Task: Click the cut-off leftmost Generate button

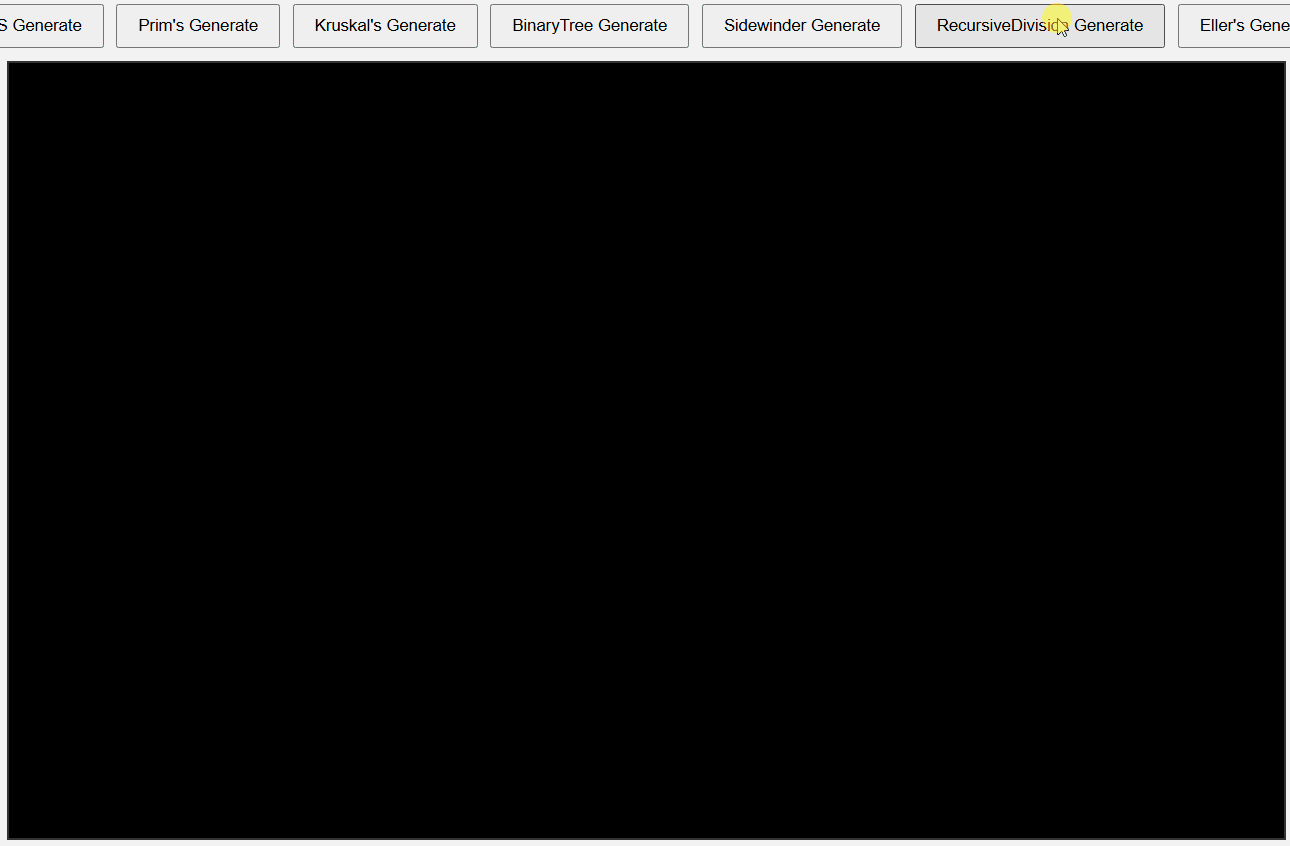Action: 51,26
